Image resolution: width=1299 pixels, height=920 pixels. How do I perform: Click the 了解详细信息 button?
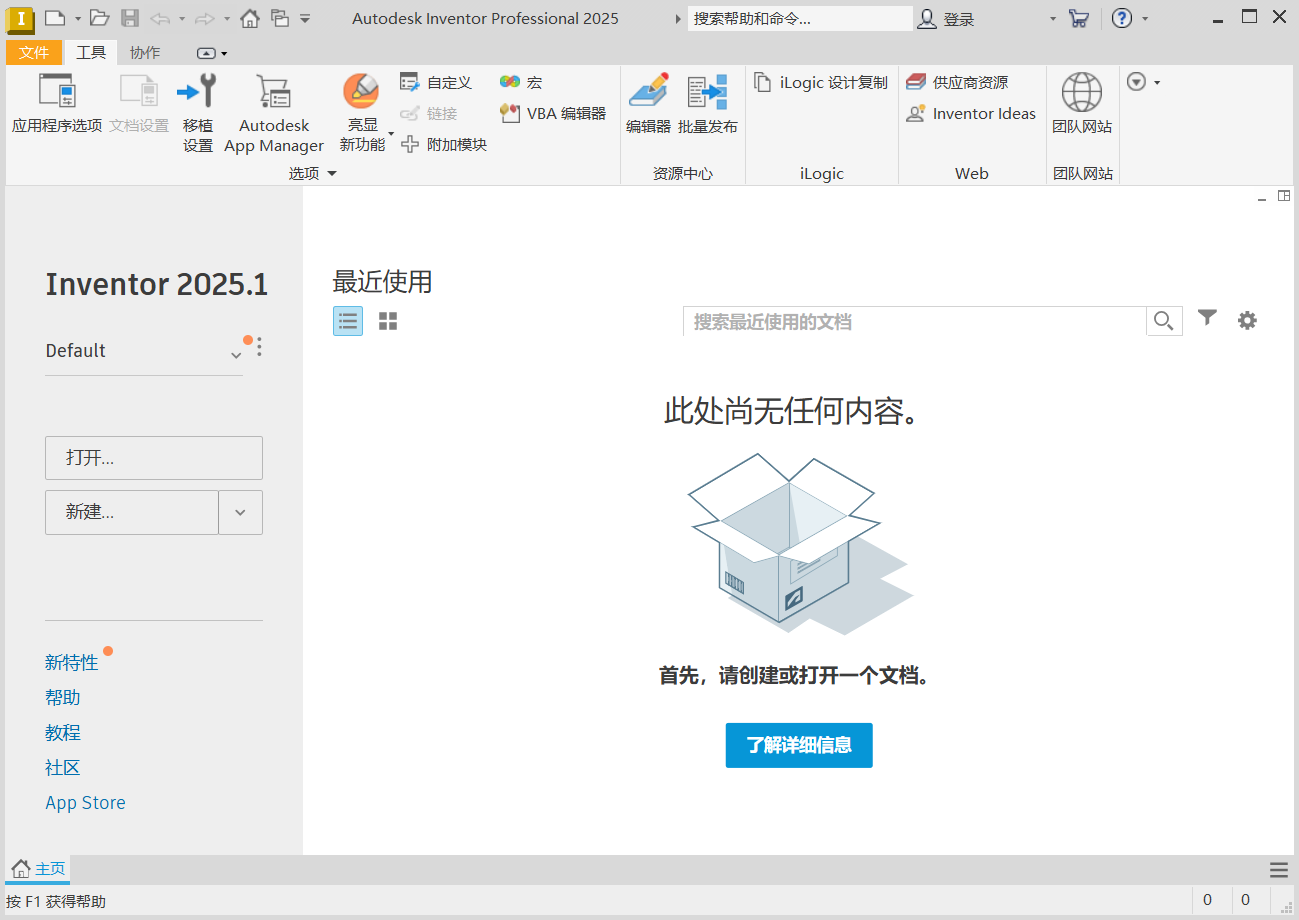click(799, 745)
